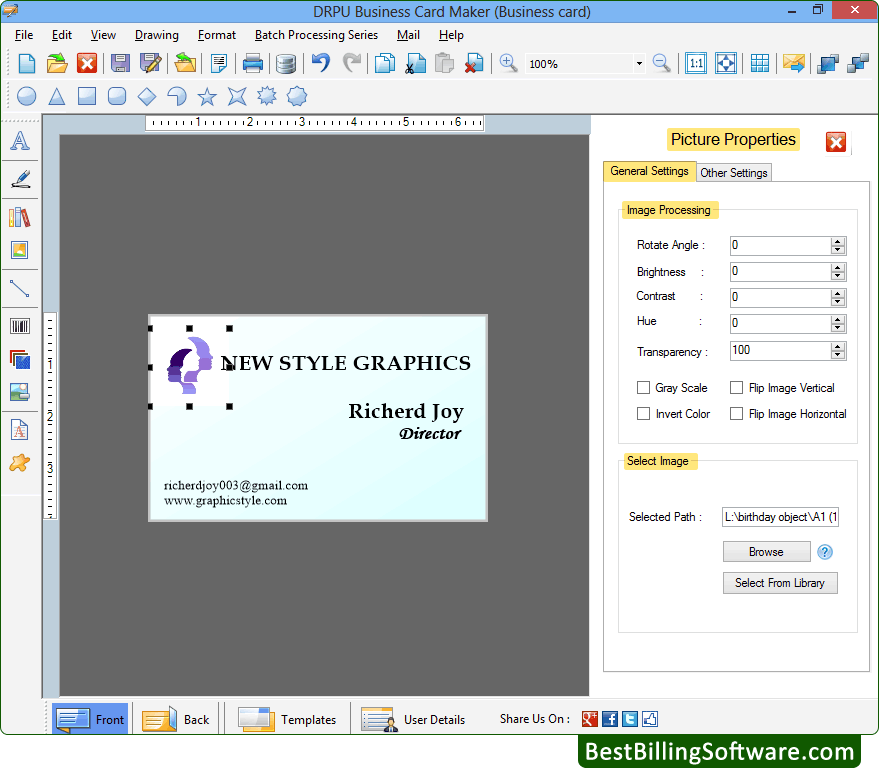Click the database cylinder icon

tap(286, 63)
